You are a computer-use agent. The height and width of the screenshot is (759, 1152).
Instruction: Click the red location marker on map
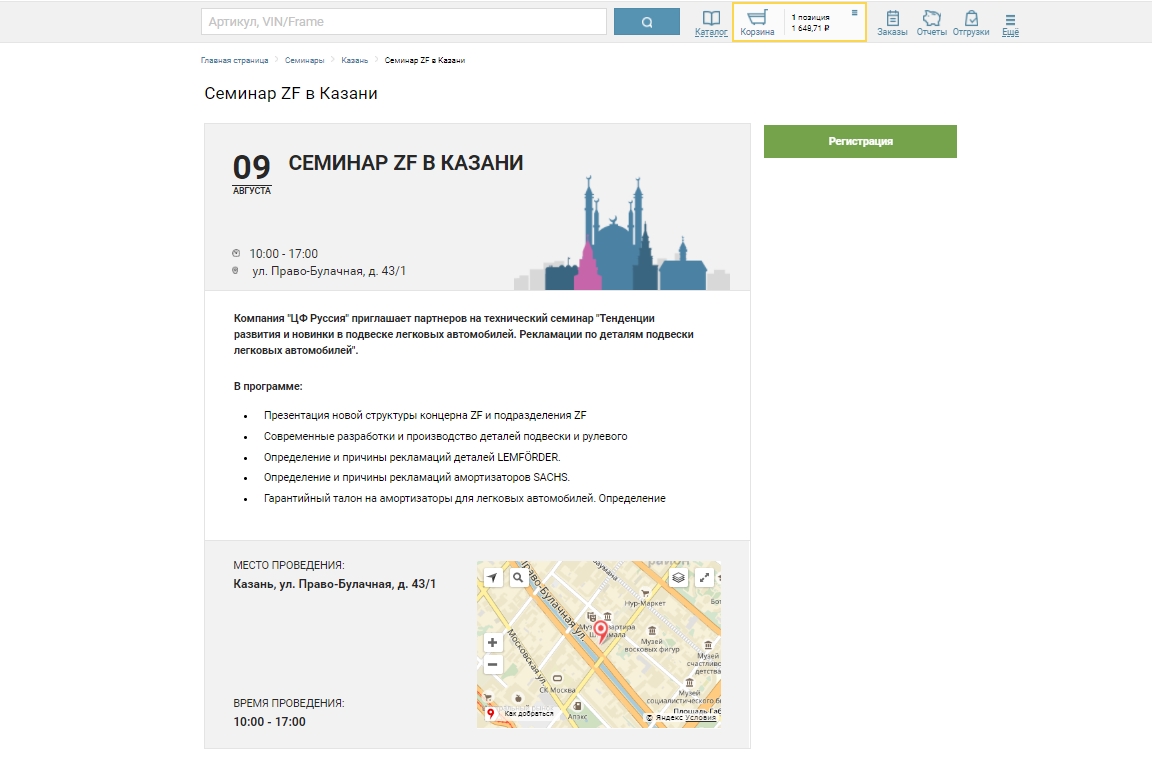(601, 631)
